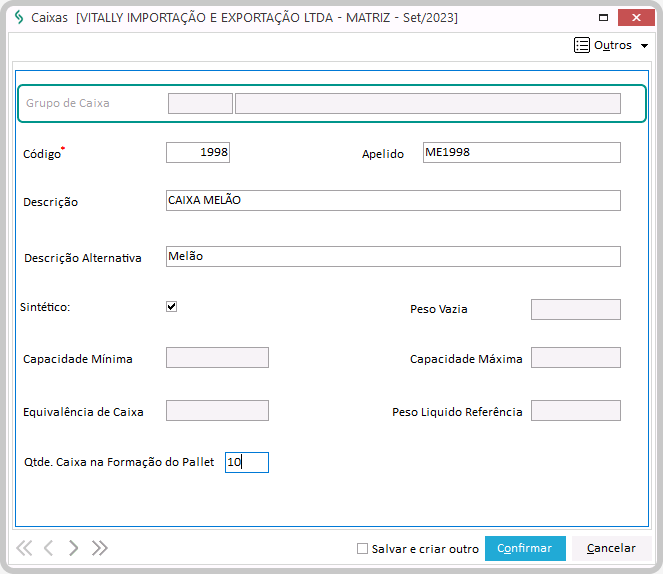Click the Peso Liquido Referência label
Viewport: 663px width, 574px height.
(x=457, y=412)
